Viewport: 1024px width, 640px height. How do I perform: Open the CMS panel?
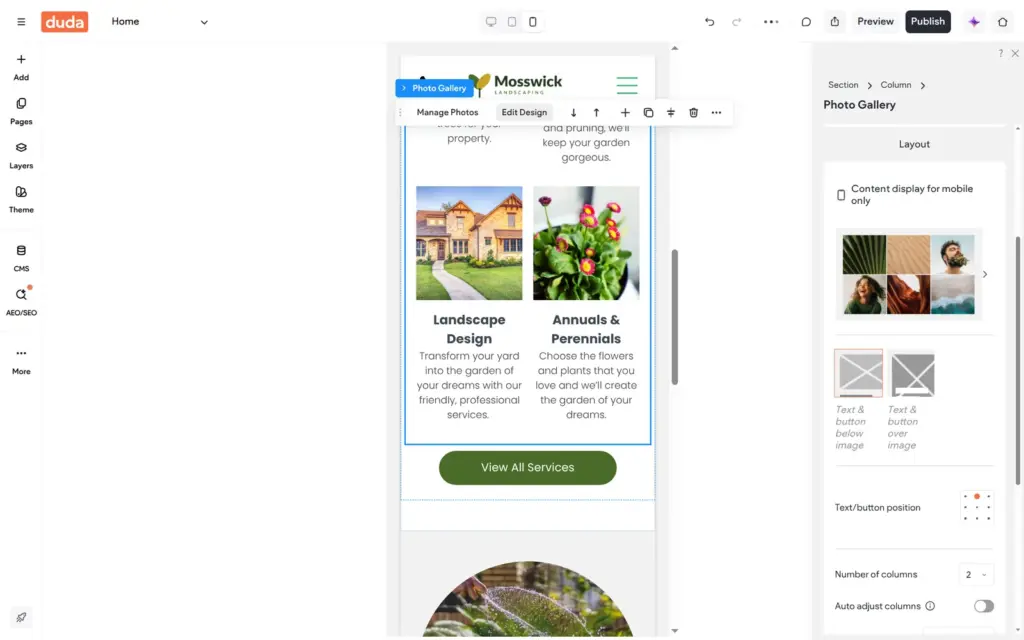tap(21, 259)
